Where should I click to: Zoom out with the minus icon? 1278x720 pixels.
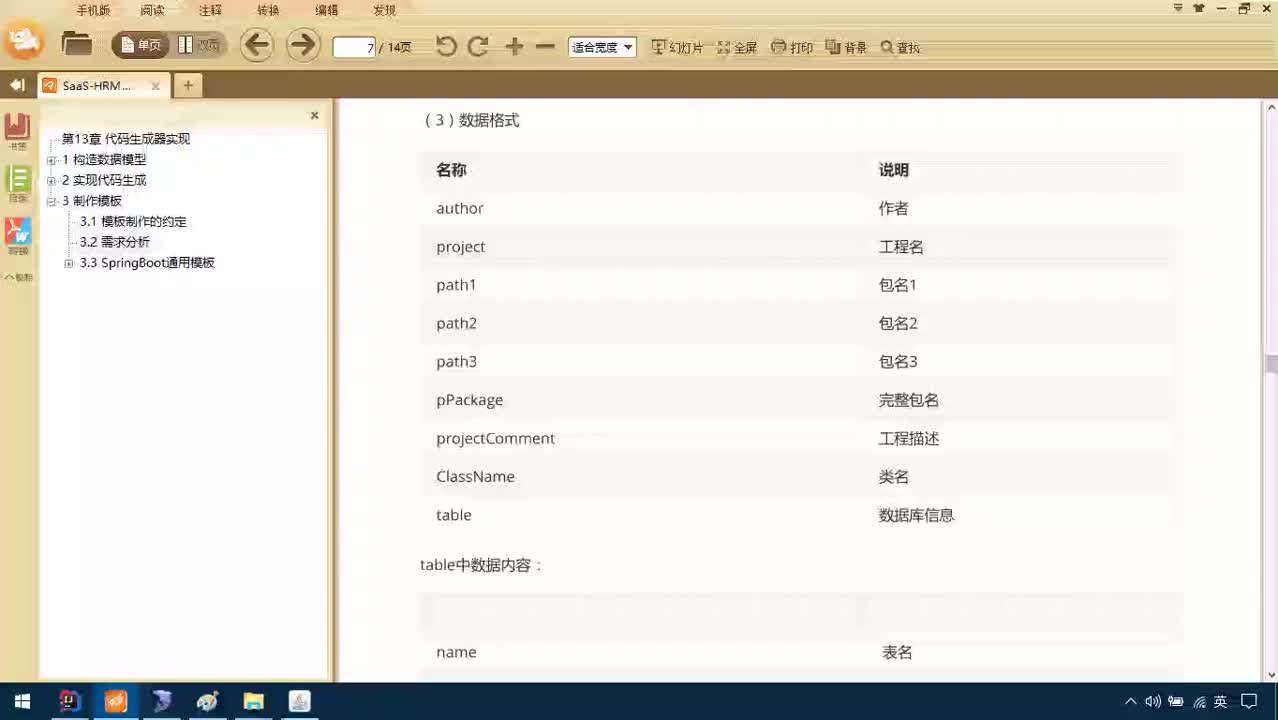(545, 46)
